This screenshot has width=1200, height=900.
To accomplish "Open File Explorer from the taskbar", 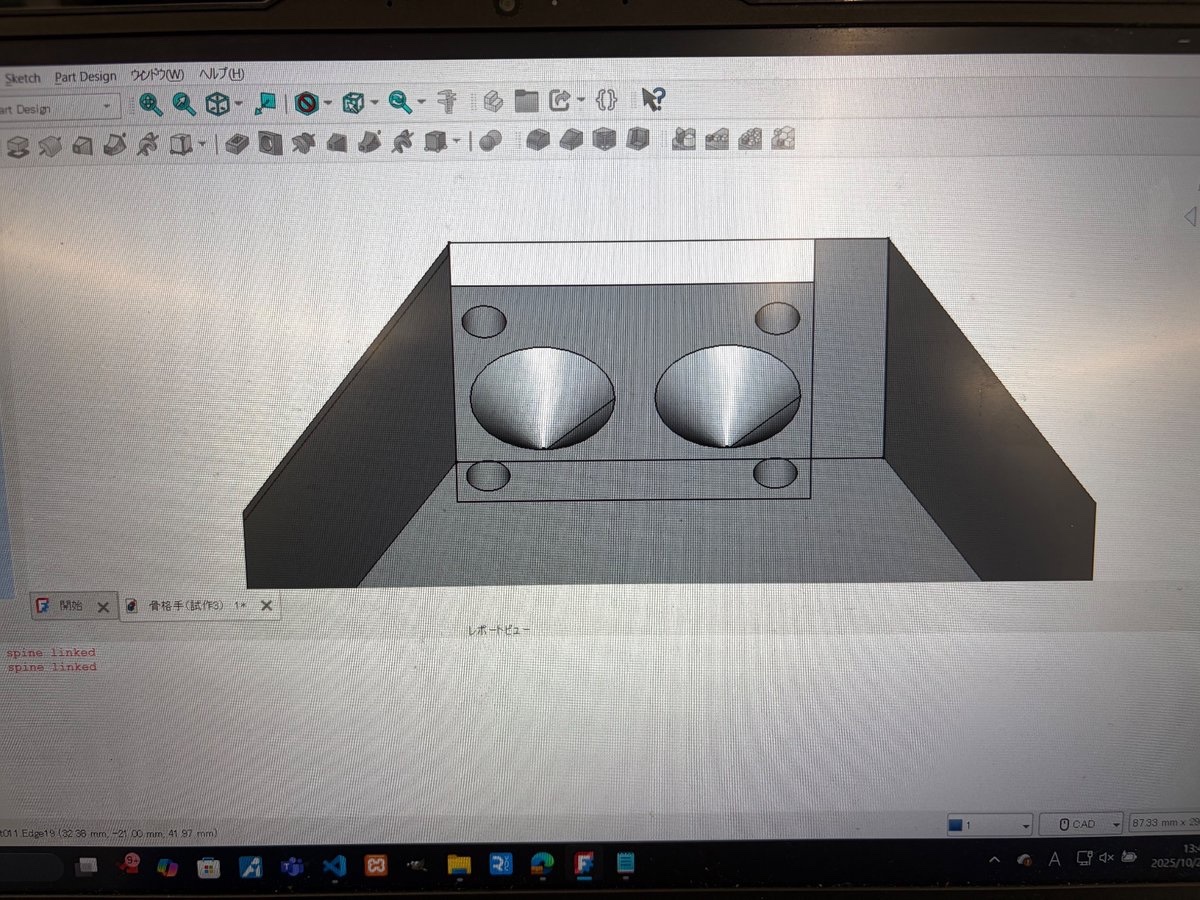I will [x=458, y=864].
